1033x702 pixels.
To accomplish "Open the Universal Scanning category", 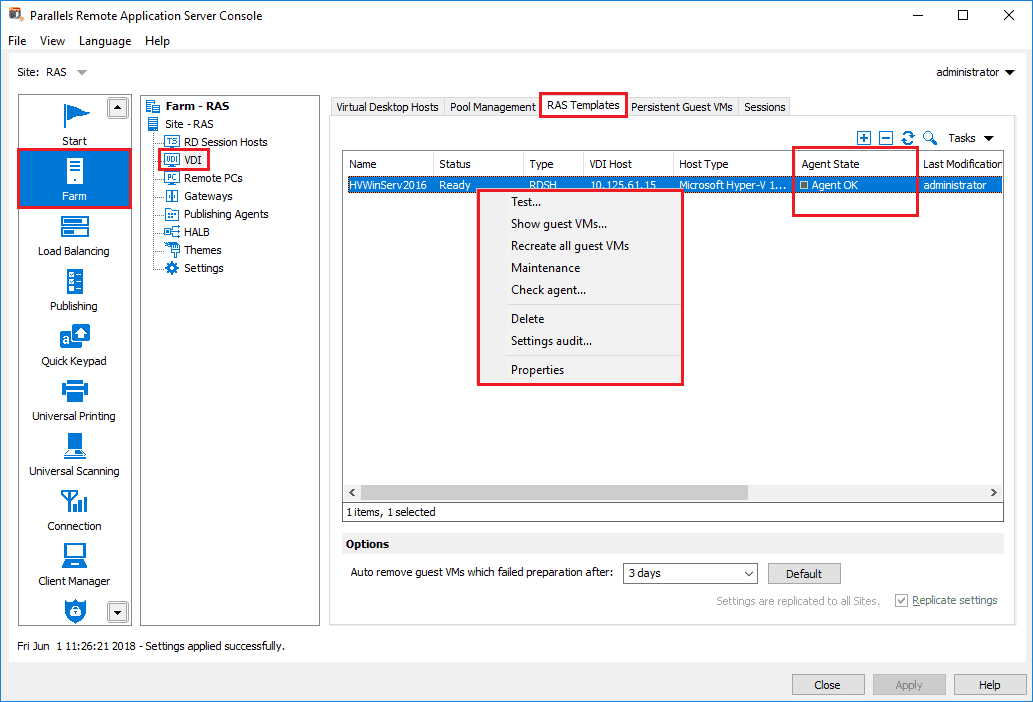I will 74,455.
